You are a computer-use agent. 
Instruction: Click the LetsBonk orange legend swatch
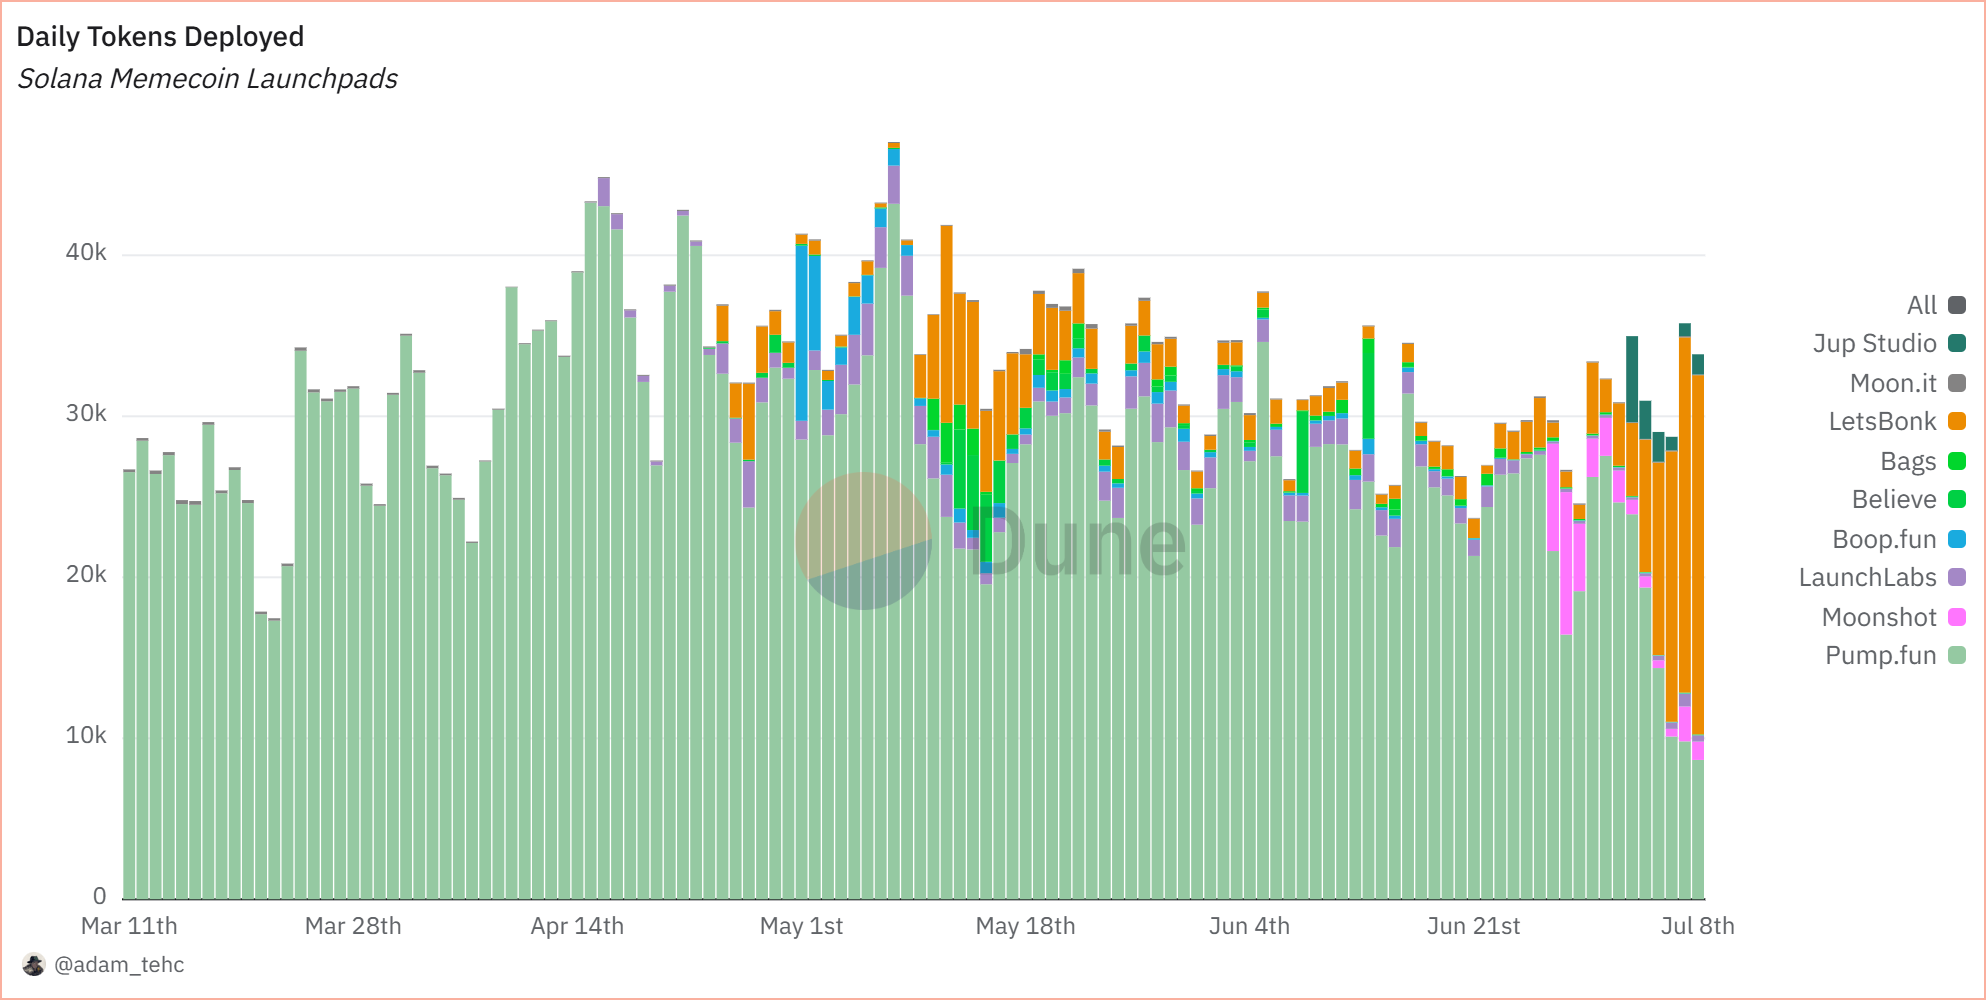click(x=1957, y=422)
